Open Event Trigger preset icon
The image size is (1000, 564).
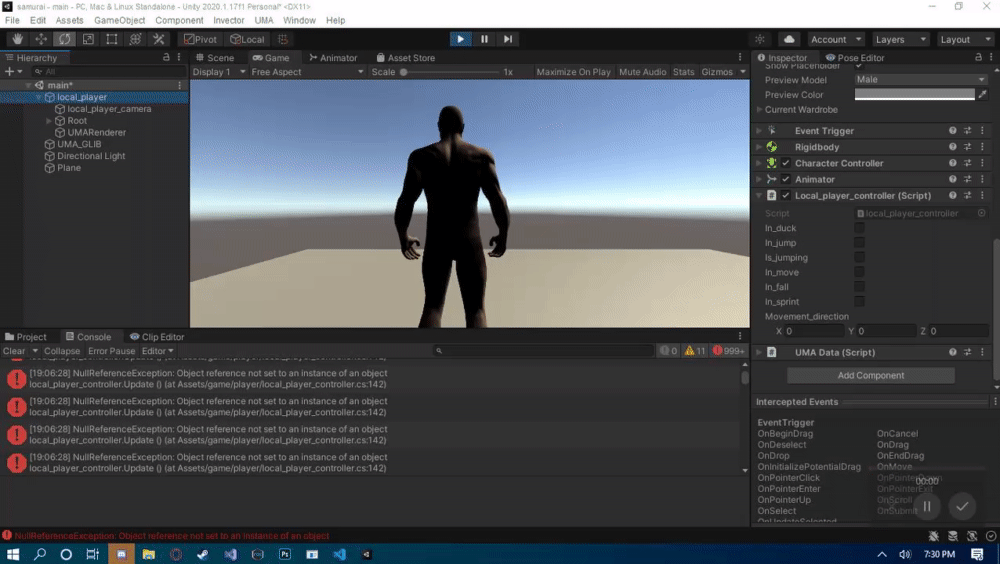pyautogui.click(x=967, y=131)
